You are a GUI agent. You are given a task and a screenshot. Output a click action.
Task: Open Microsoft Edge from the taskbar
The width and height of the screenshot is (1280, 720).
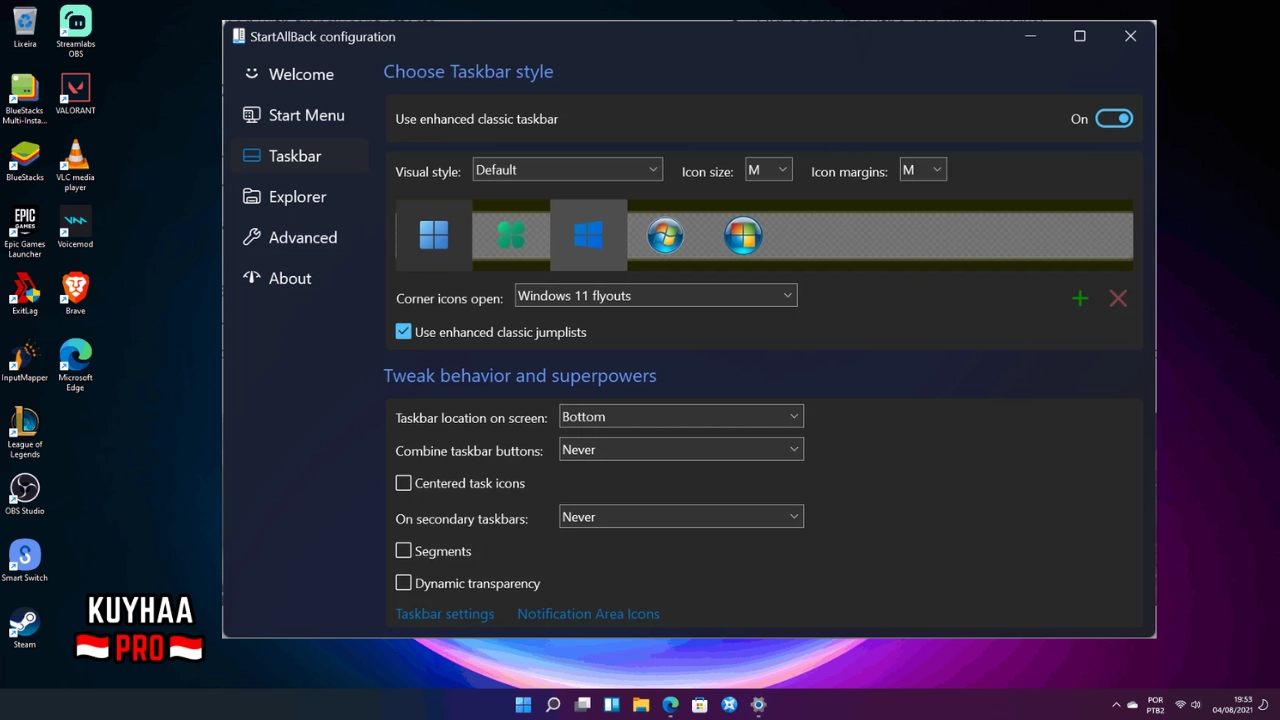(x=671, y=705)
